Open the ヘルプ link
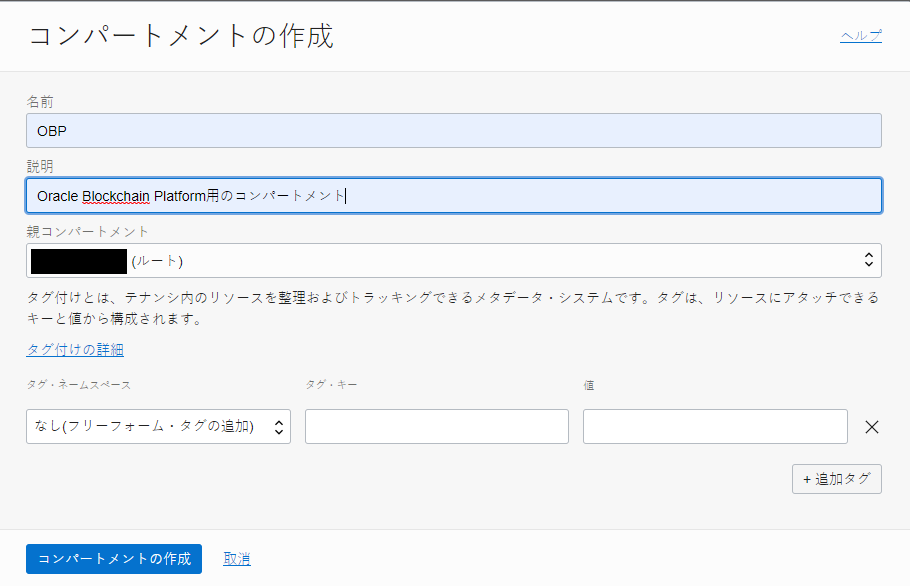This screenshot has width=910, height=586. (860, 34)
